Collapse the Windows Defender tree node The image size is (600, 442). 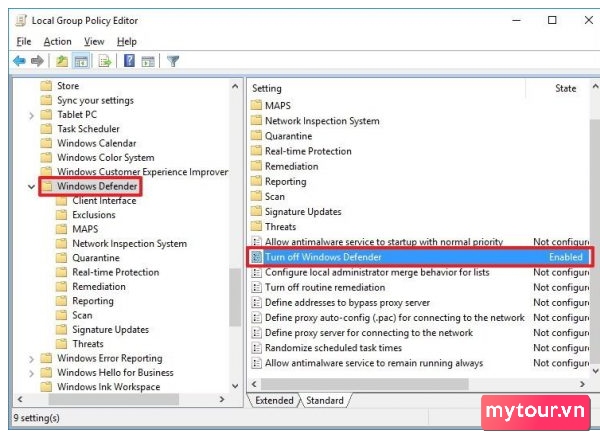click(31, 187)
